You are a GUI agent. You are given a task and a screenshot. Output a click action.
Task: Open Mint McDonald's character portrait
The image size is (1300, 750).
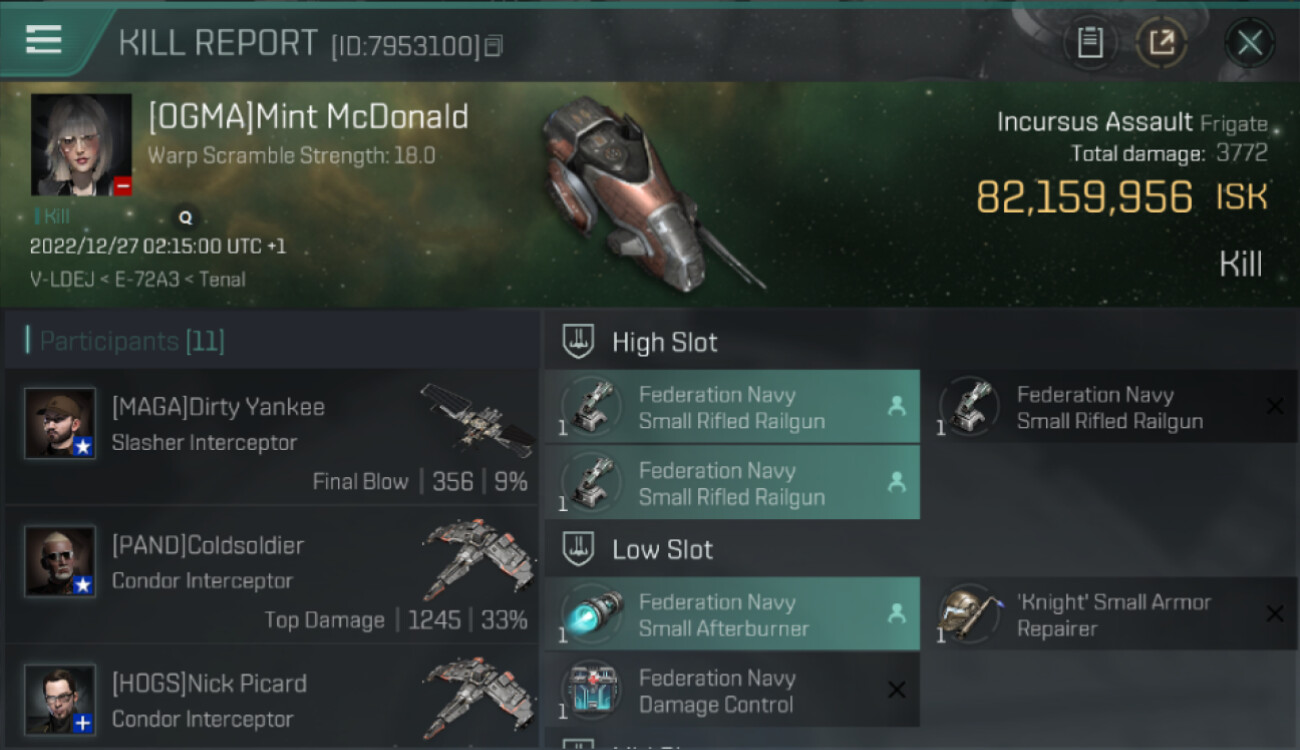click(x=81, y=145)
